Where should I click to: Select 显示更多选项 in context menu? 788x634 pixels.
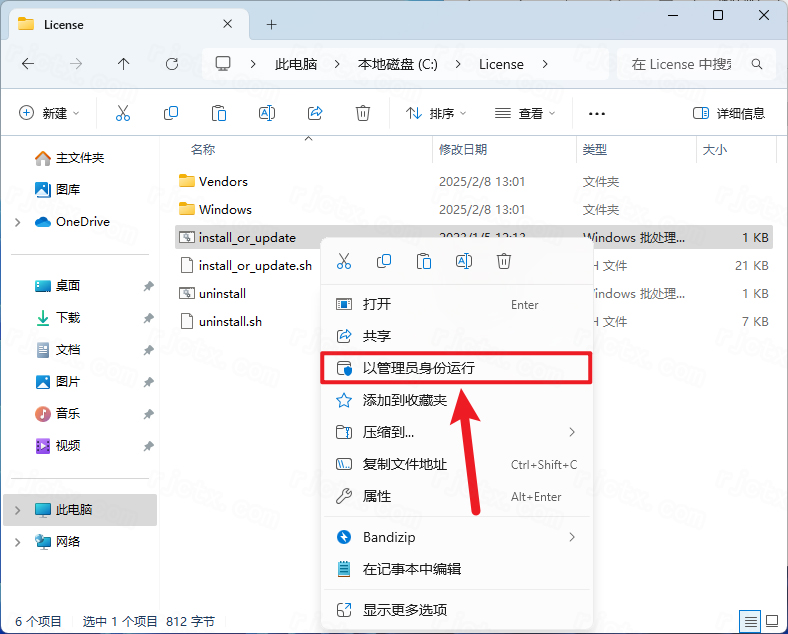pyautogui.click(x=456, y=610)
